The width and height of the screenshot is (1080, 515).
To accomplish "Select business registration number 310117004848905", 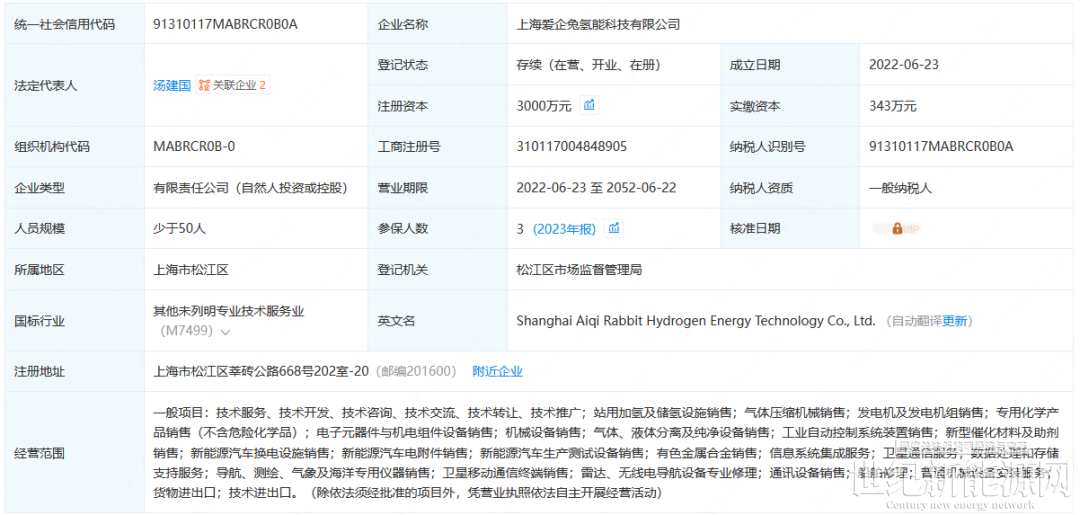I will [x=571, y=147].
